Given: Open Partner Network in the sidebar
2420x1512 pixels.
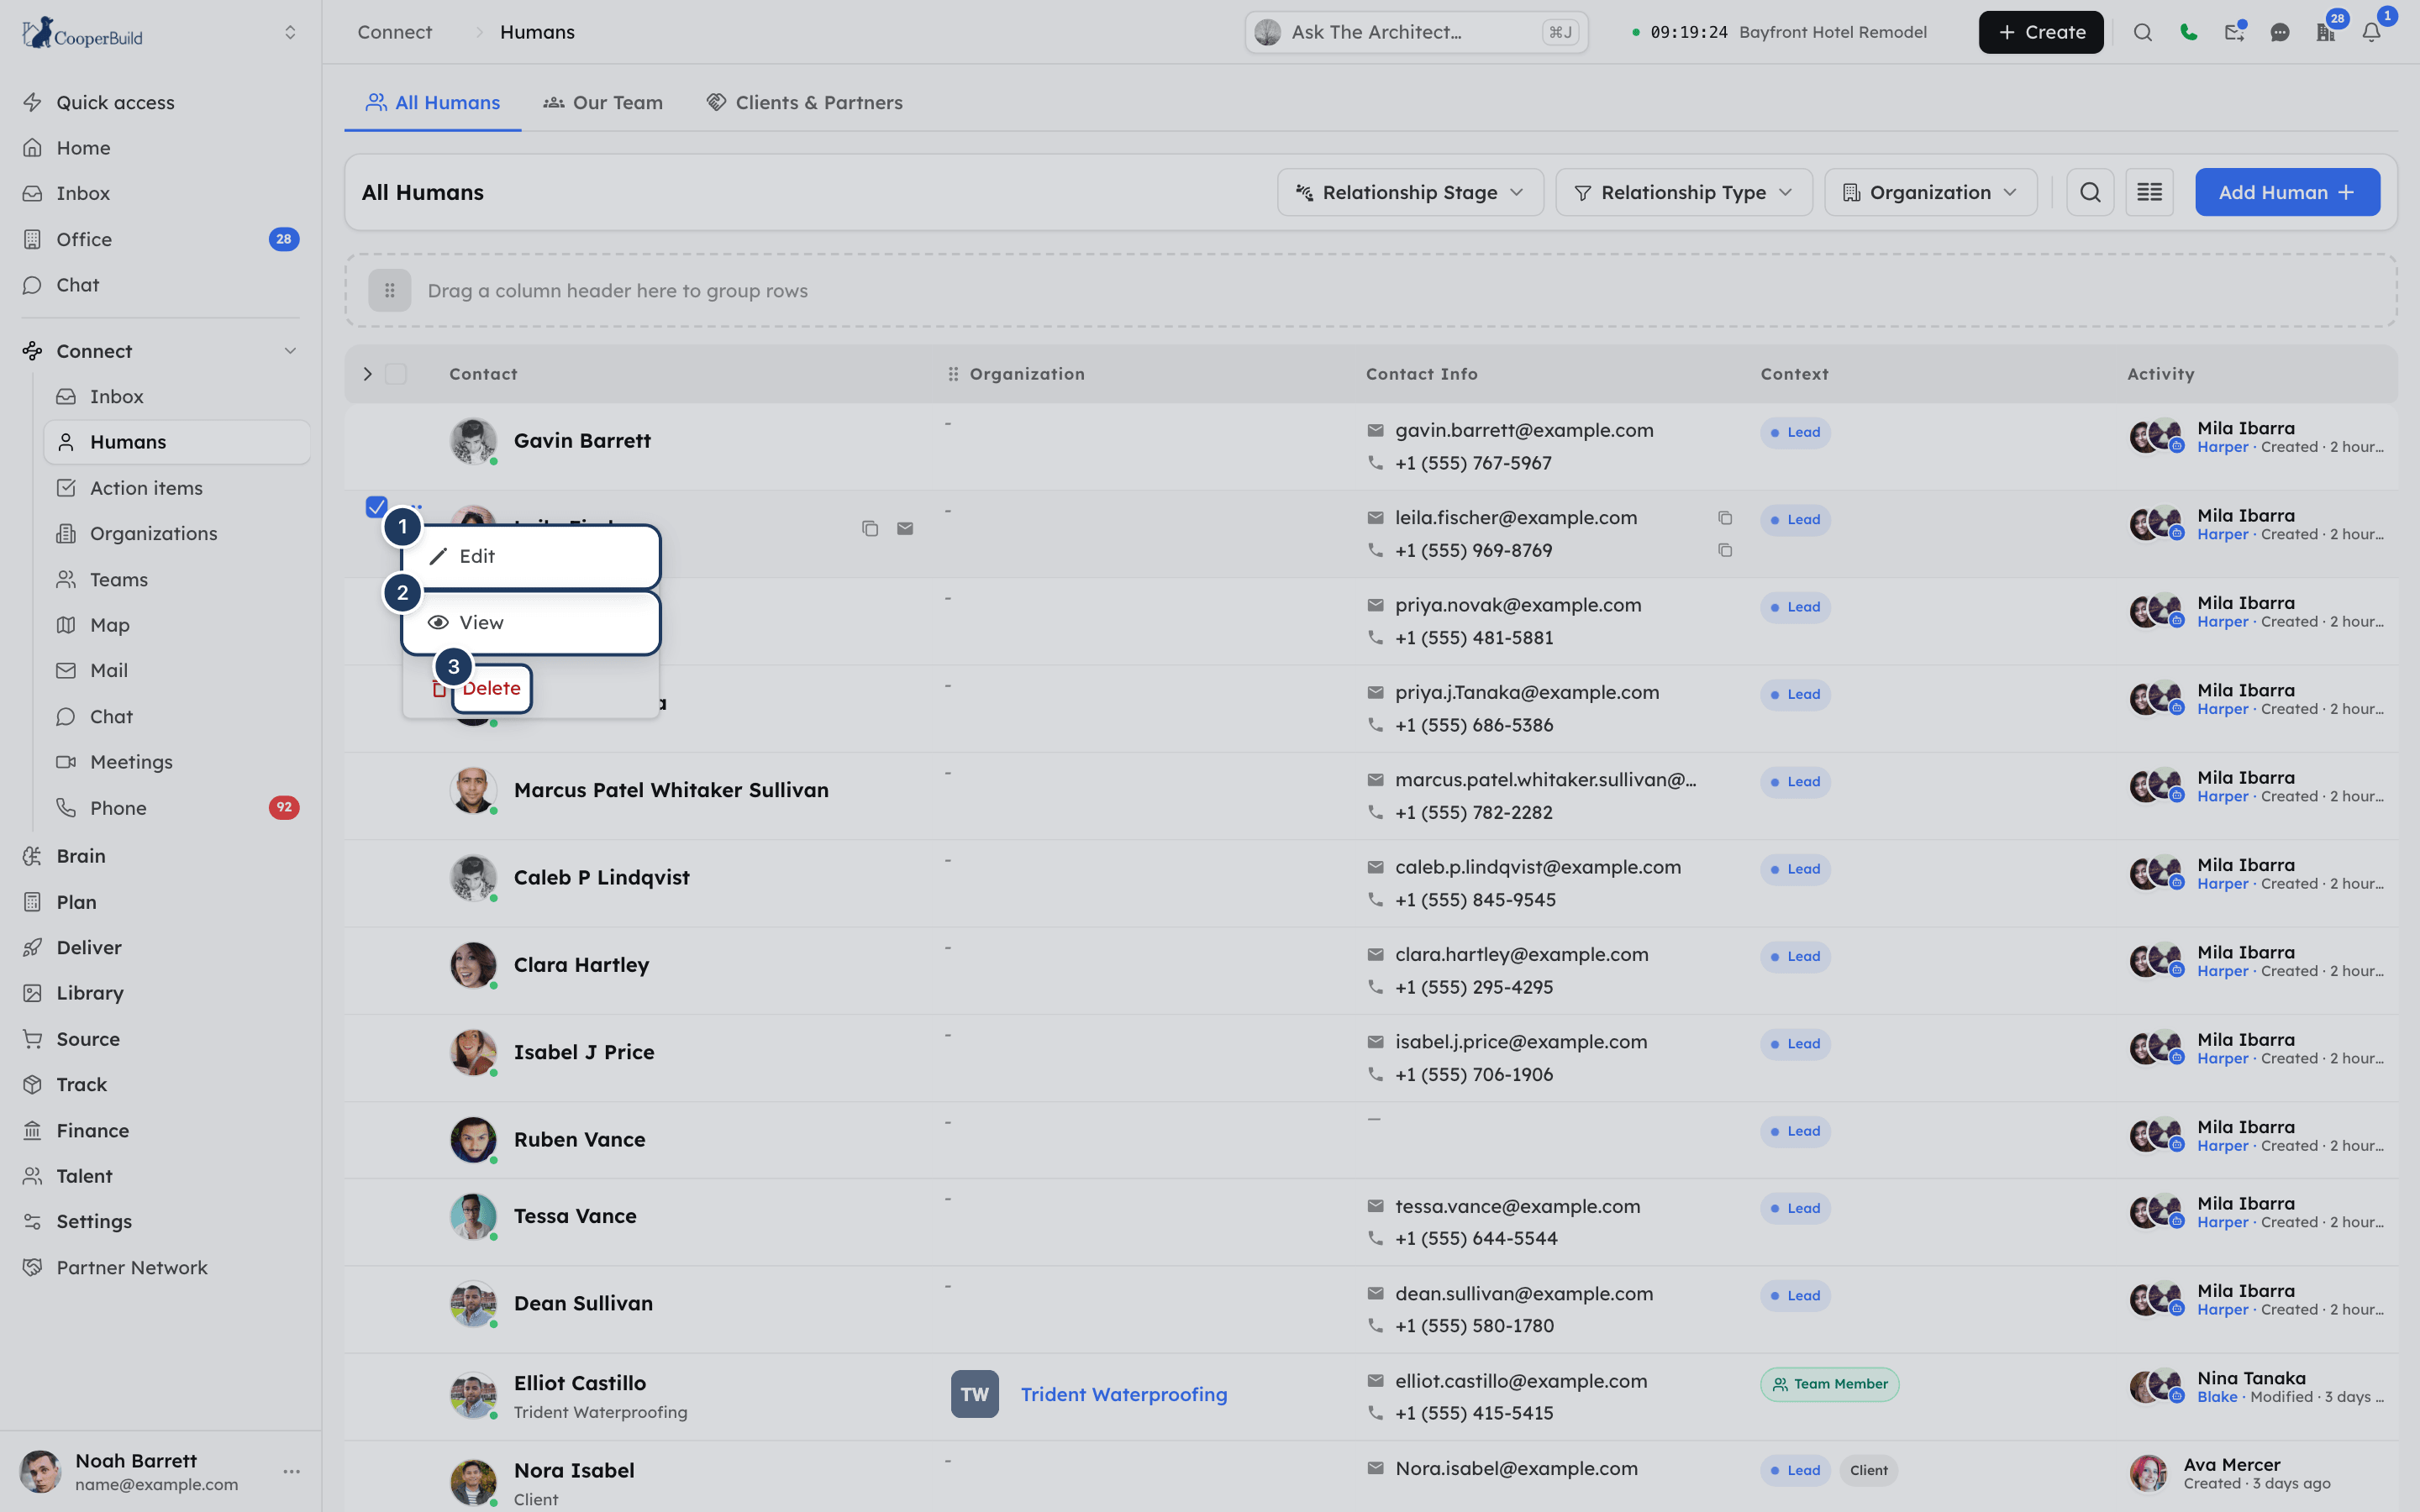Looking at the screenshot, I should (x=132, y=1267).
